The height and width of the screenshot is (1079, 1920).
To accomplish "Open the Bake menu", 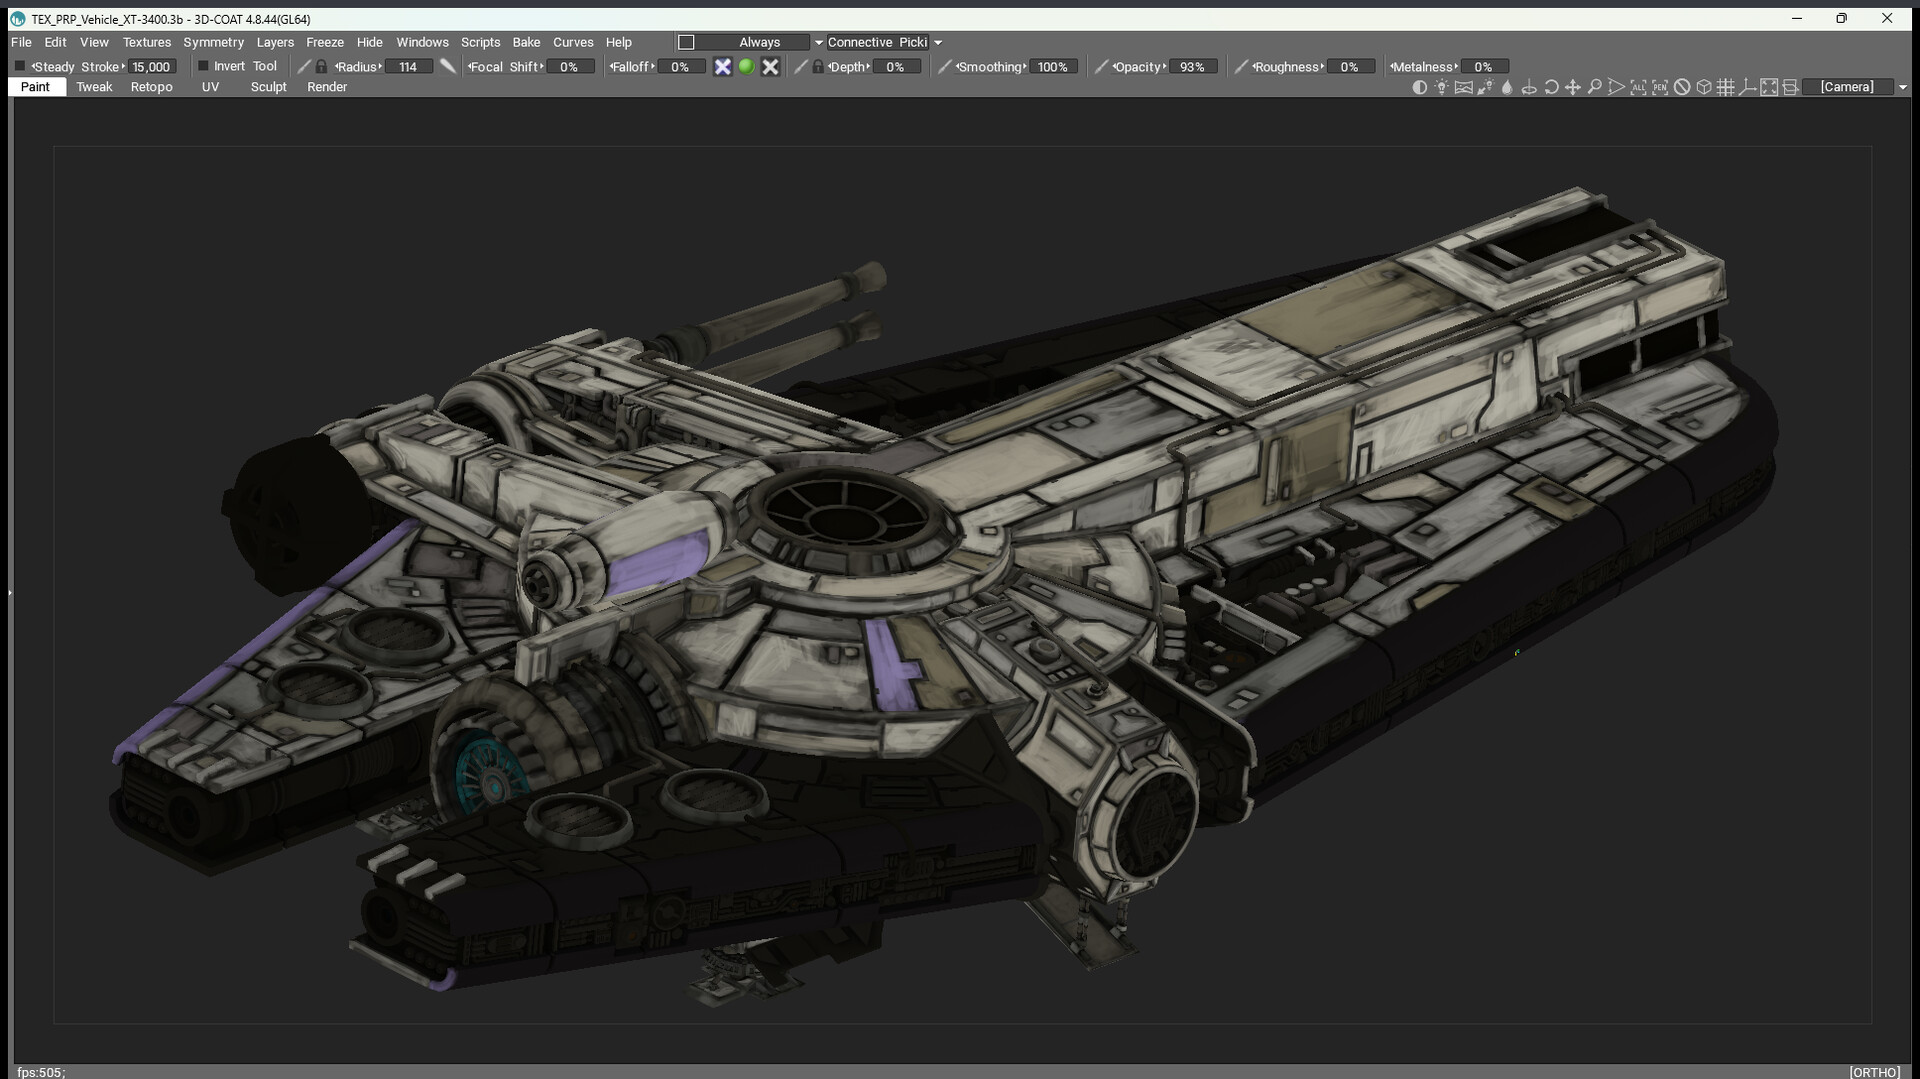I will 527,42.
